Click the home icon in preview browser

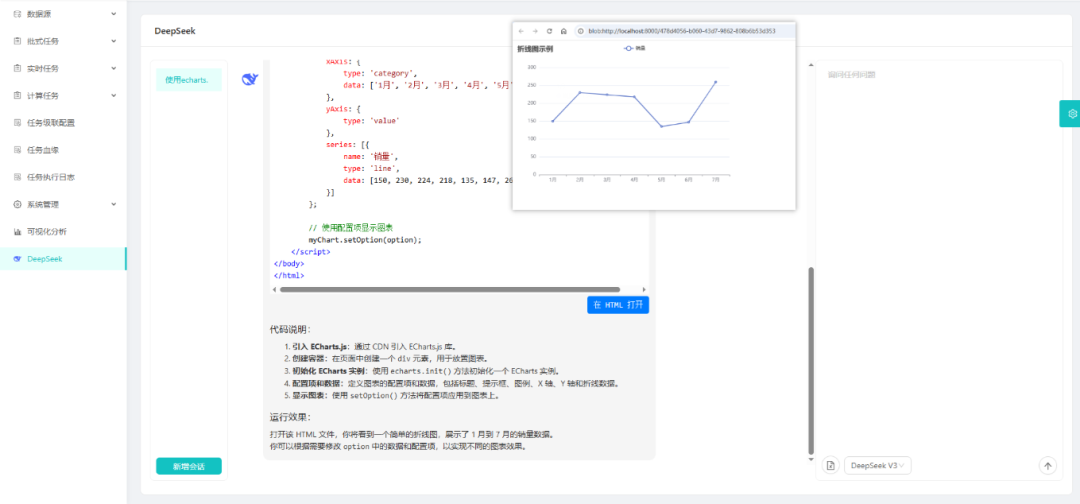tap(563, 31)
